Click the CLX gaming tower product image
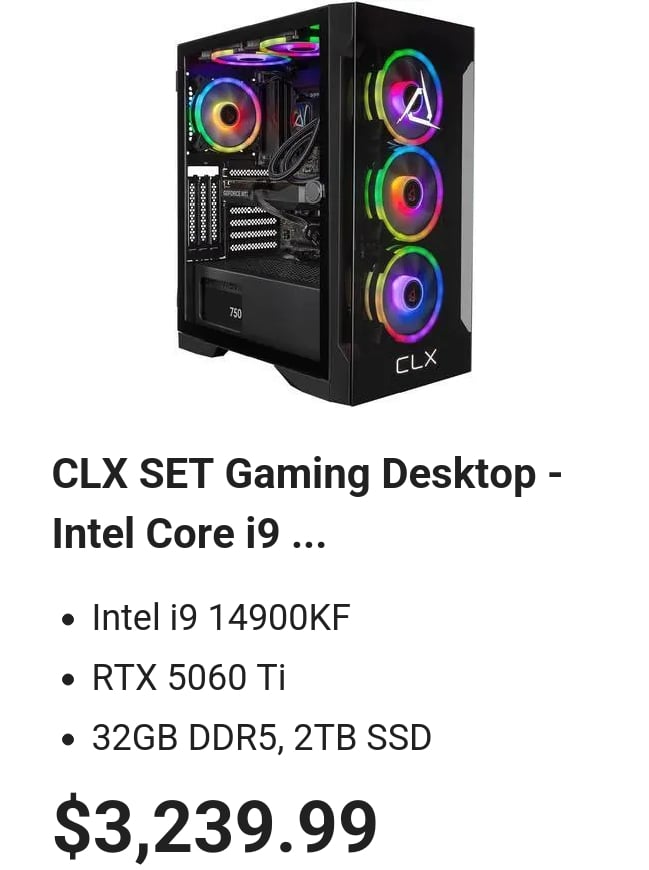The image size is (649, 870). click(325, 204)
